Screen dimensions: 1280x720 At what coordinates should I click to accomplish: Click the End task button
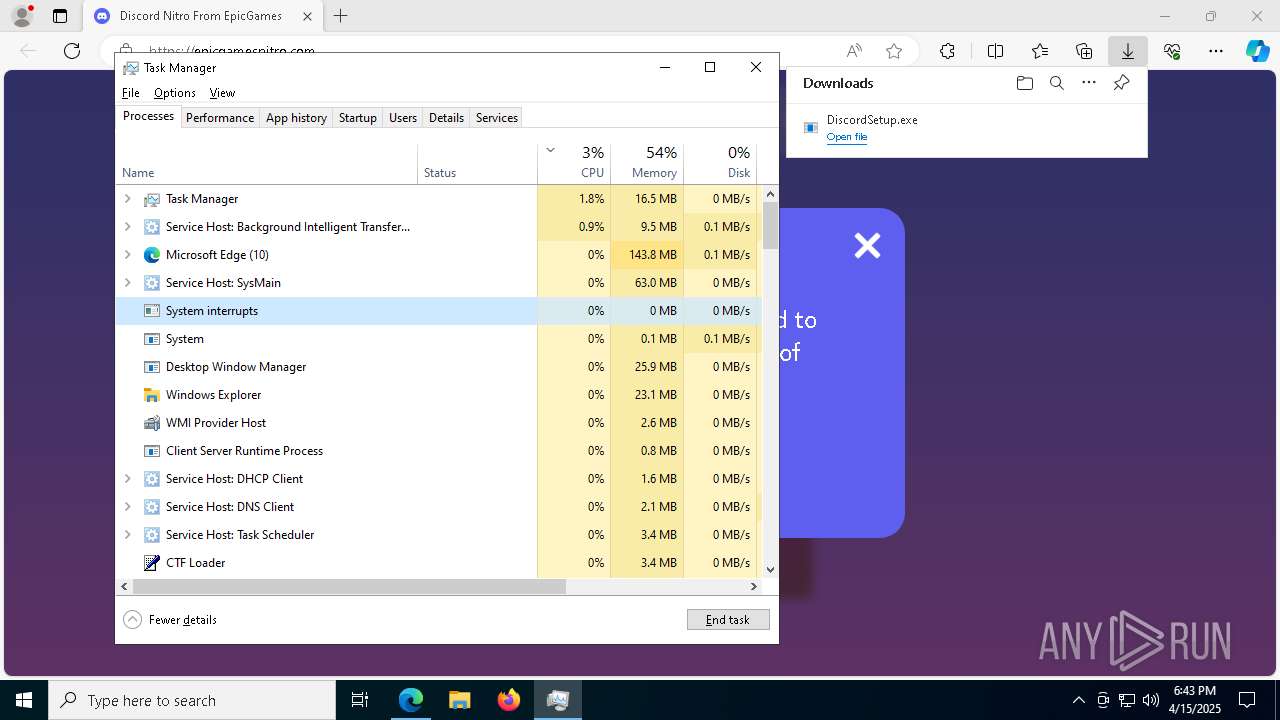tap(728, 620)
